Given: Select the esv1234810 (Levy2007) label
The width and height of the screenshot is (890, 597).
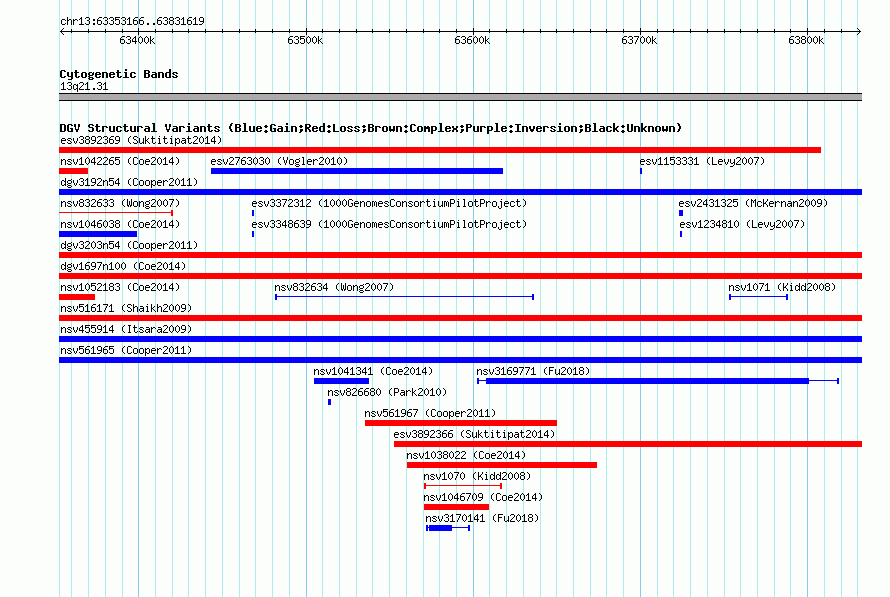Looking at the screenshot, I should pyautogui.click(x=742, y=224).
